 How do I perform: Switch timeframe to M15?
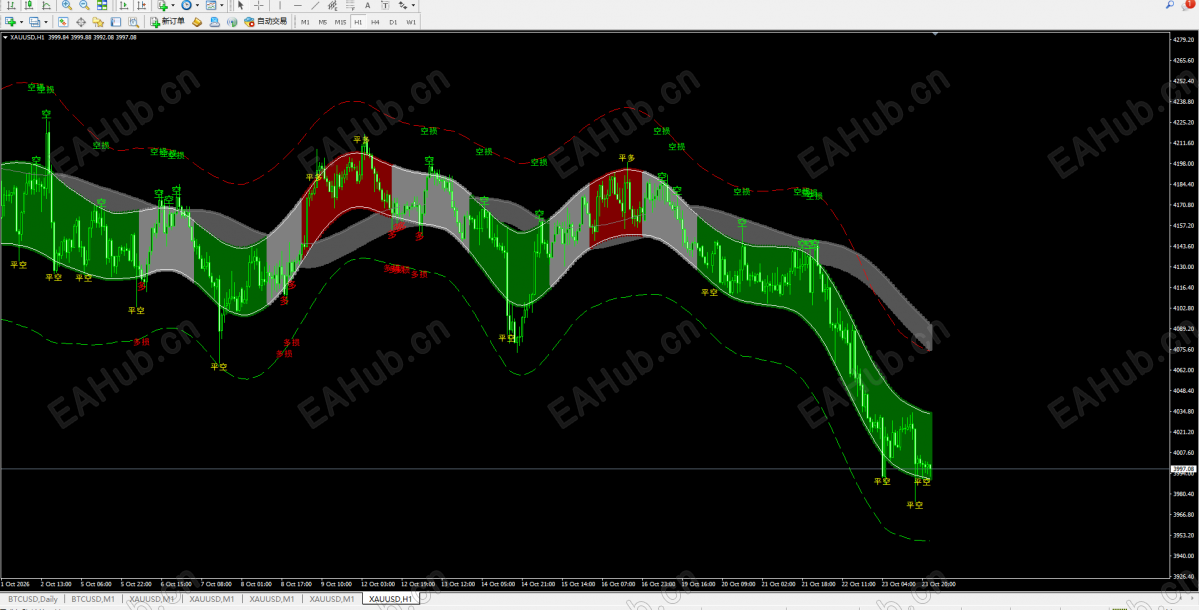[x=340, y=21]
